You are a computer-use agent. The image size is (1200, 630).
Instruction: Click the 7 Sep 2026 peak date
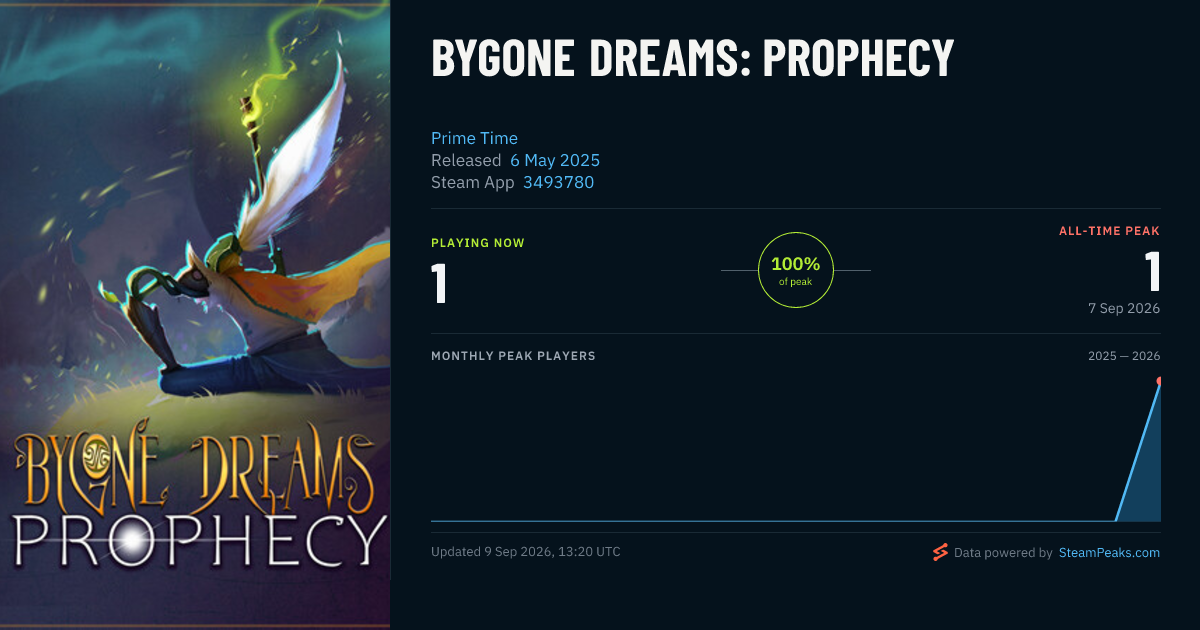click(1124, 308)
